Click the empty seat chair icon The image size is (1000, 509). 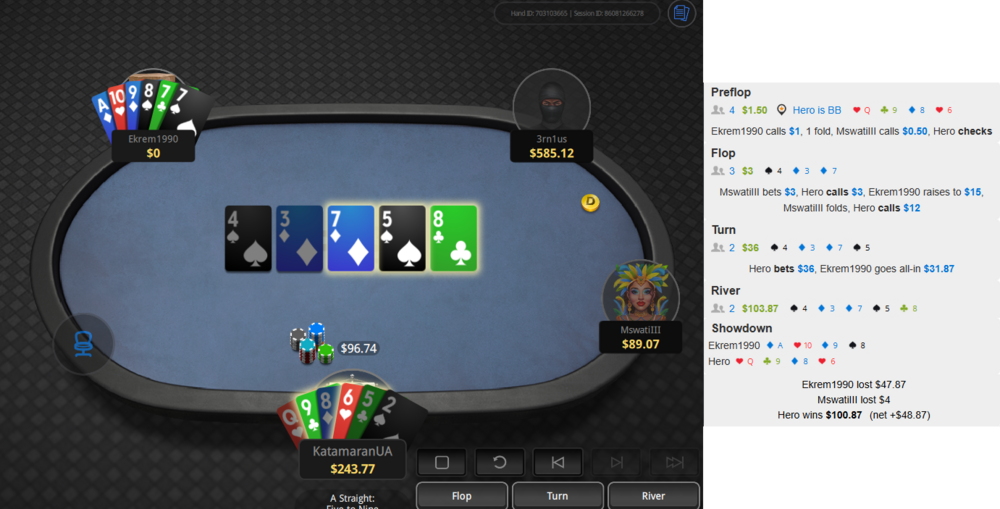(x=84, y=344)
